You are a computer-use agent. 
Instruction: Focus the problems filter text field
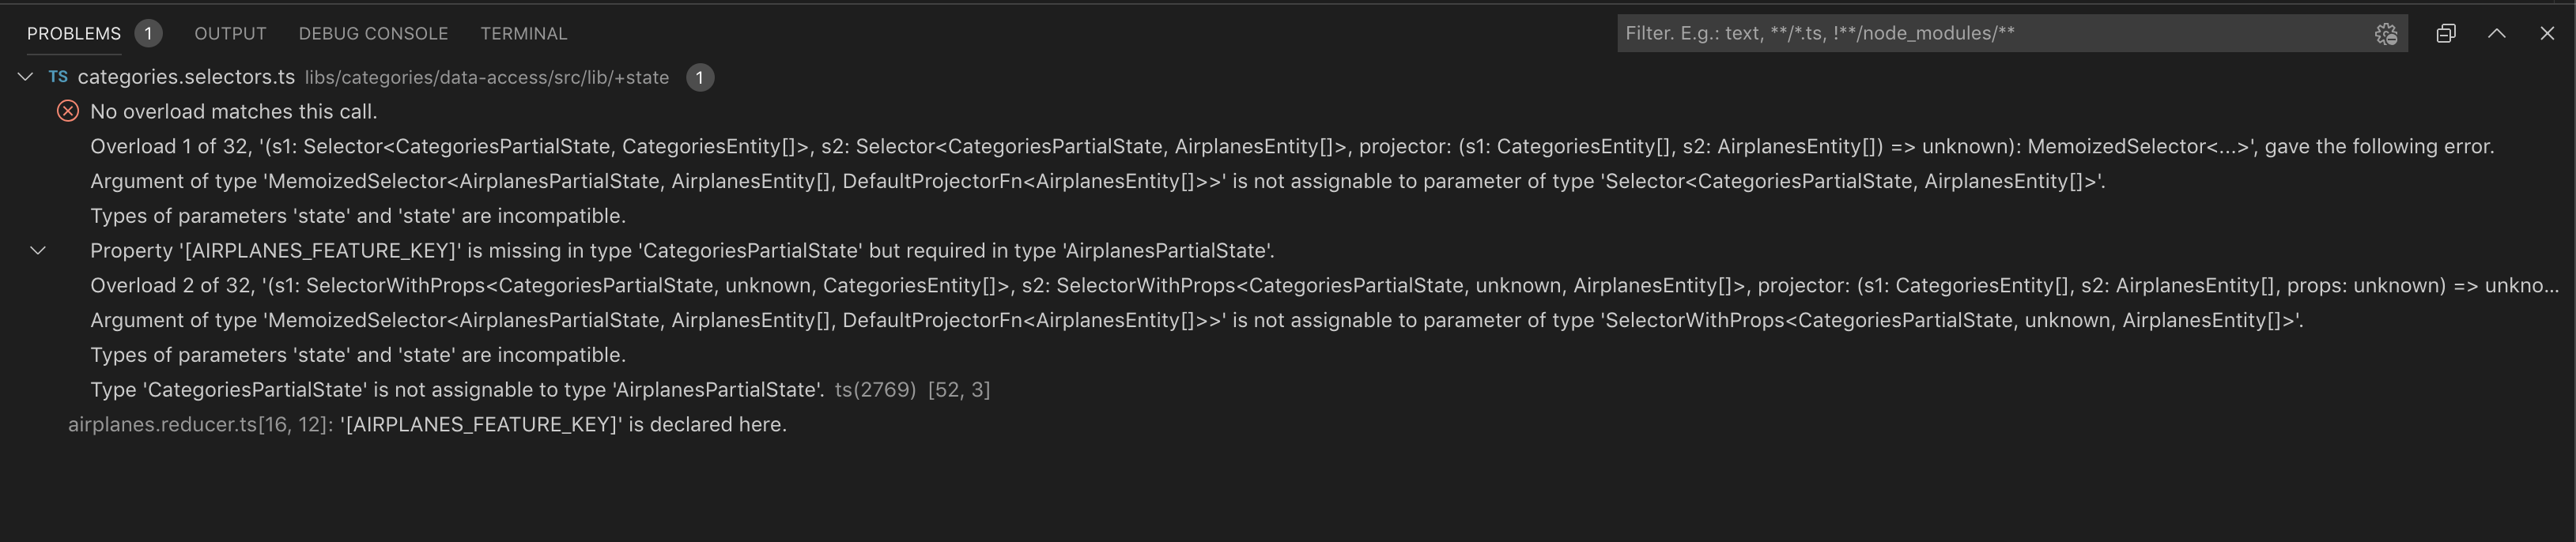(x=1990, y=34)
